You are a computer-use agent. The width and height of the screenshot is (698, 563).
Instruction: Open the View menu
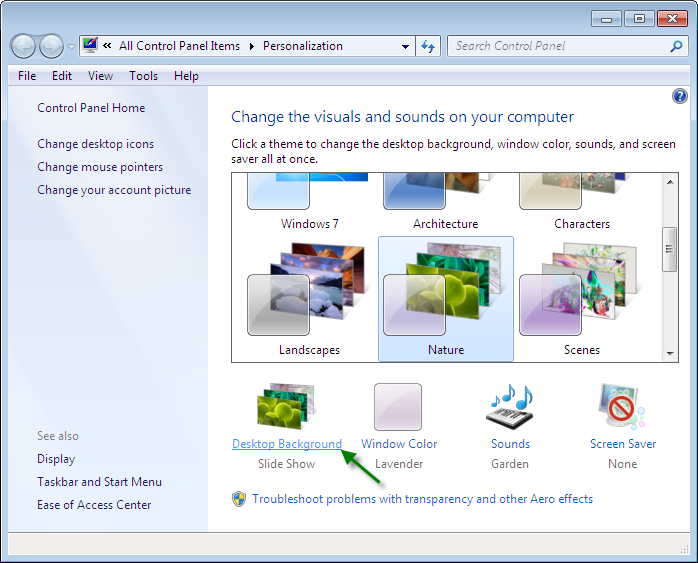(x=100, y=76)
